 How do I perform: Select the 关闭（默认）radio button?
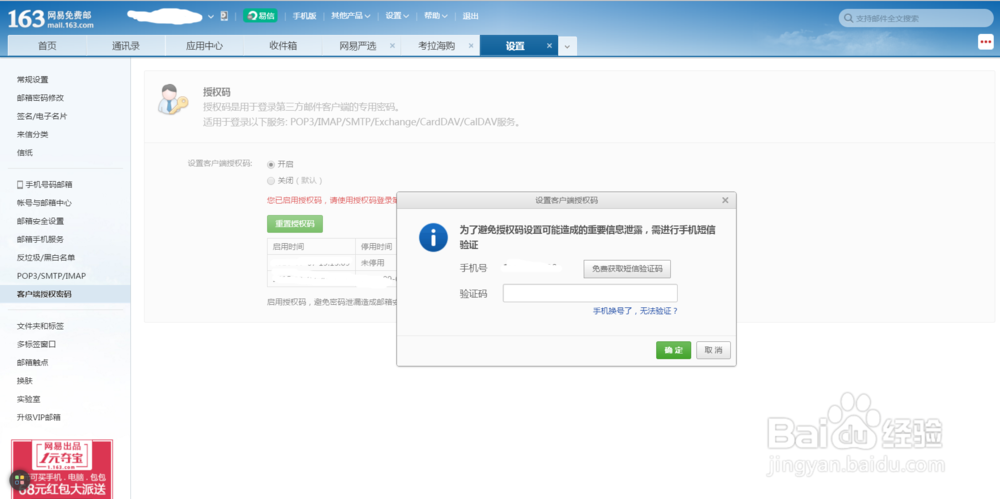[271, 181]
